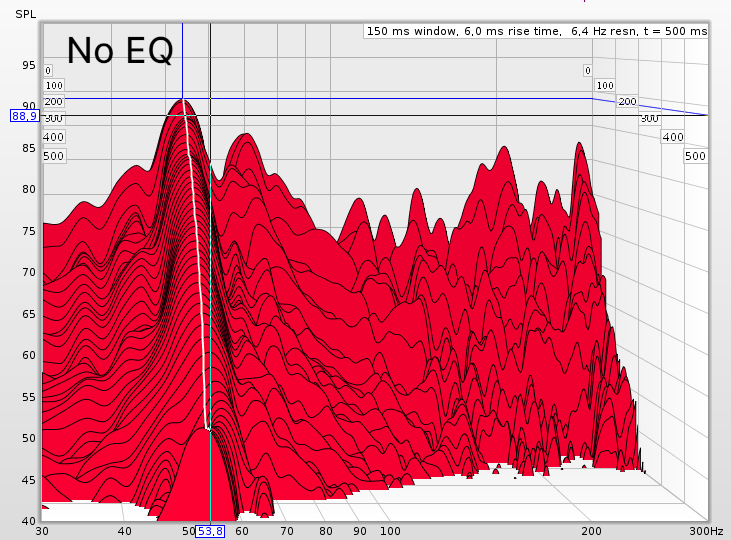Select the 150 ms window settings text

click(x=536, y=32)
